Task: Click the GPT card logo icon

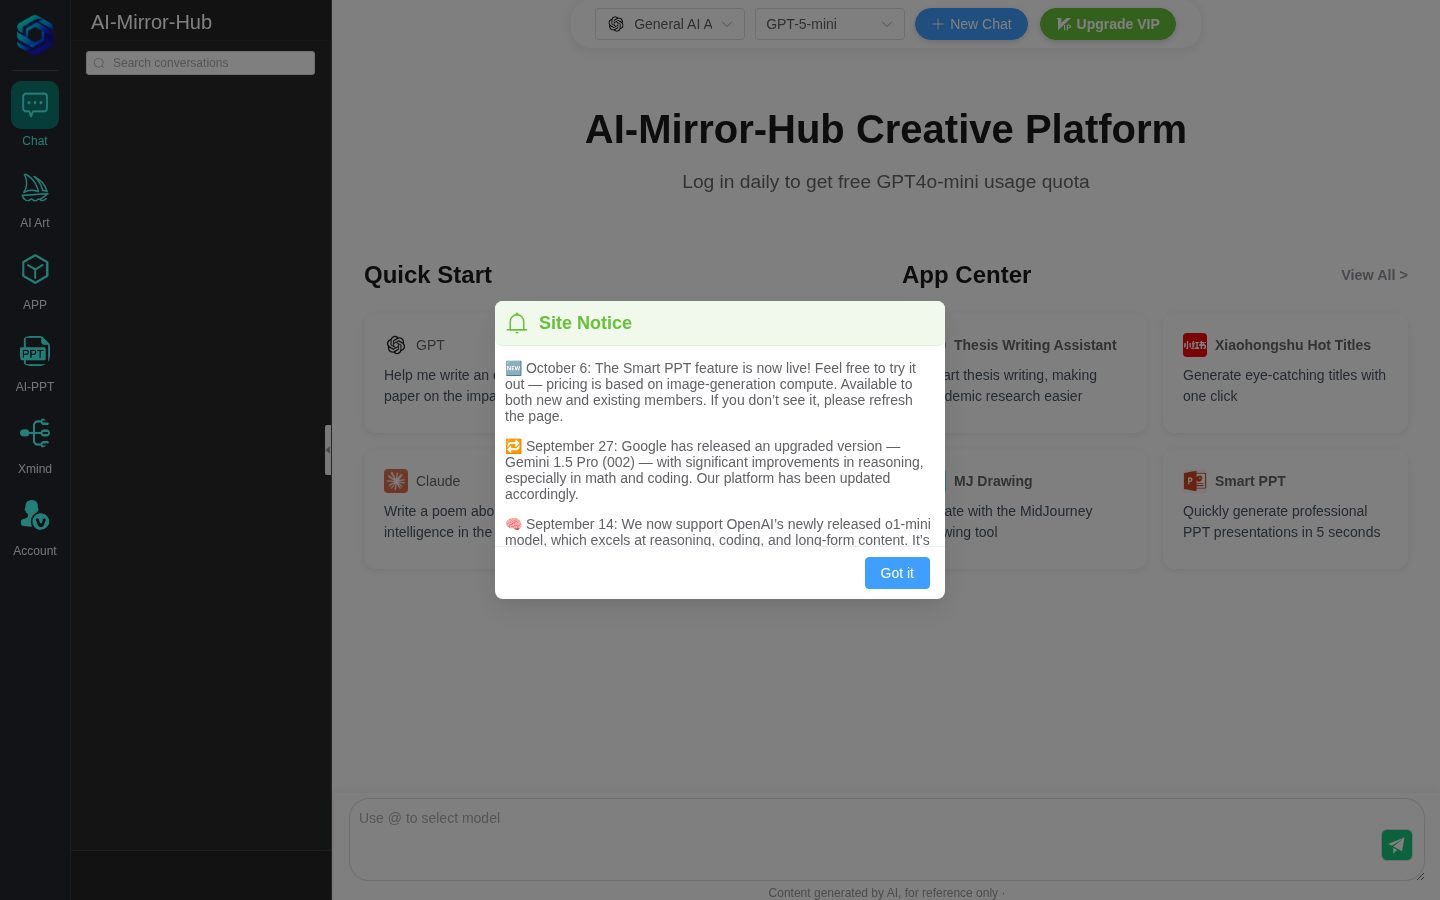Action: [x=396, y=345]
